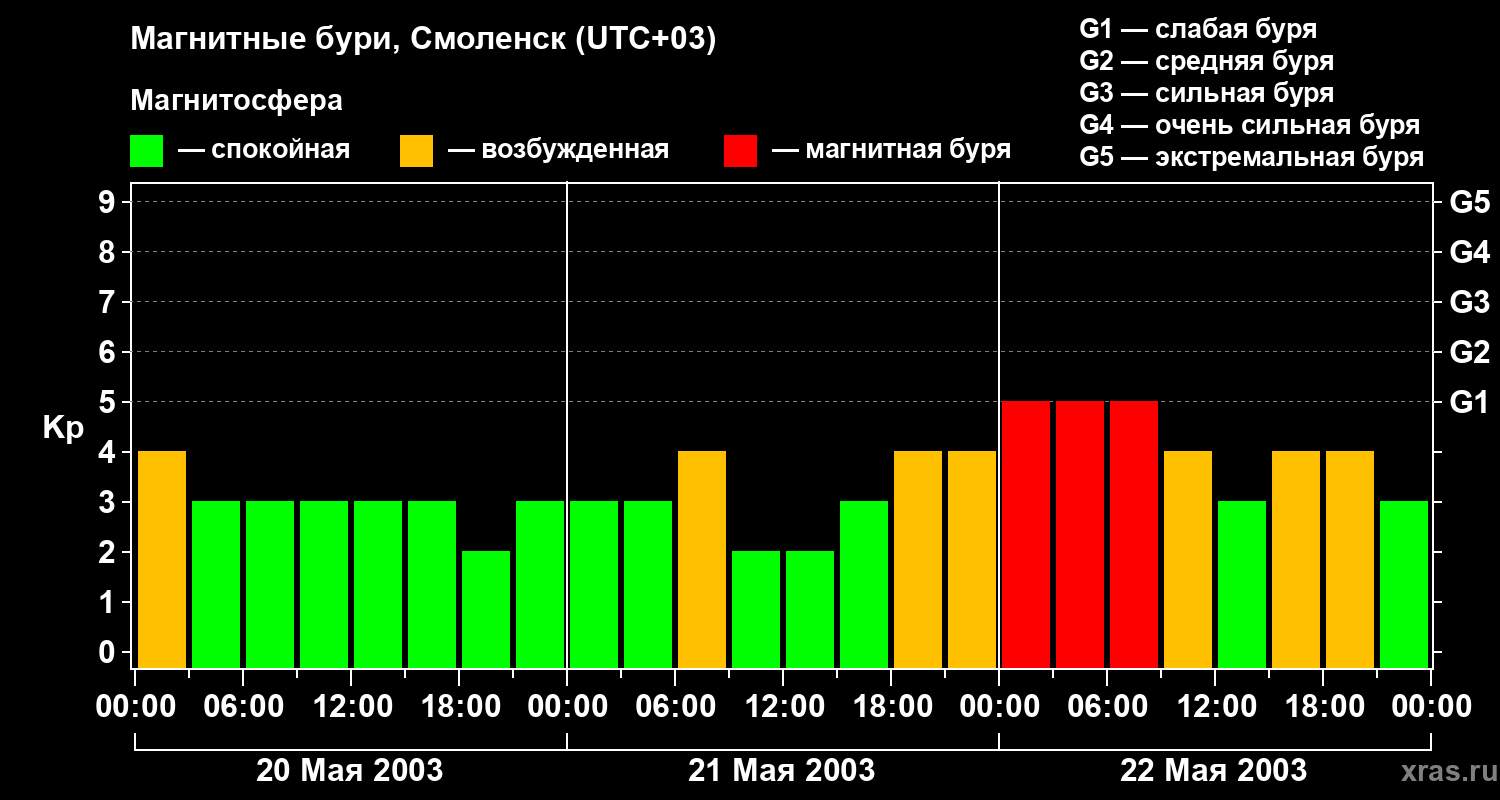Viewport: 1500px width, 800px height.
Task: Select the first orange bar on 20 Мая
Action: click(x=162, y=559)
